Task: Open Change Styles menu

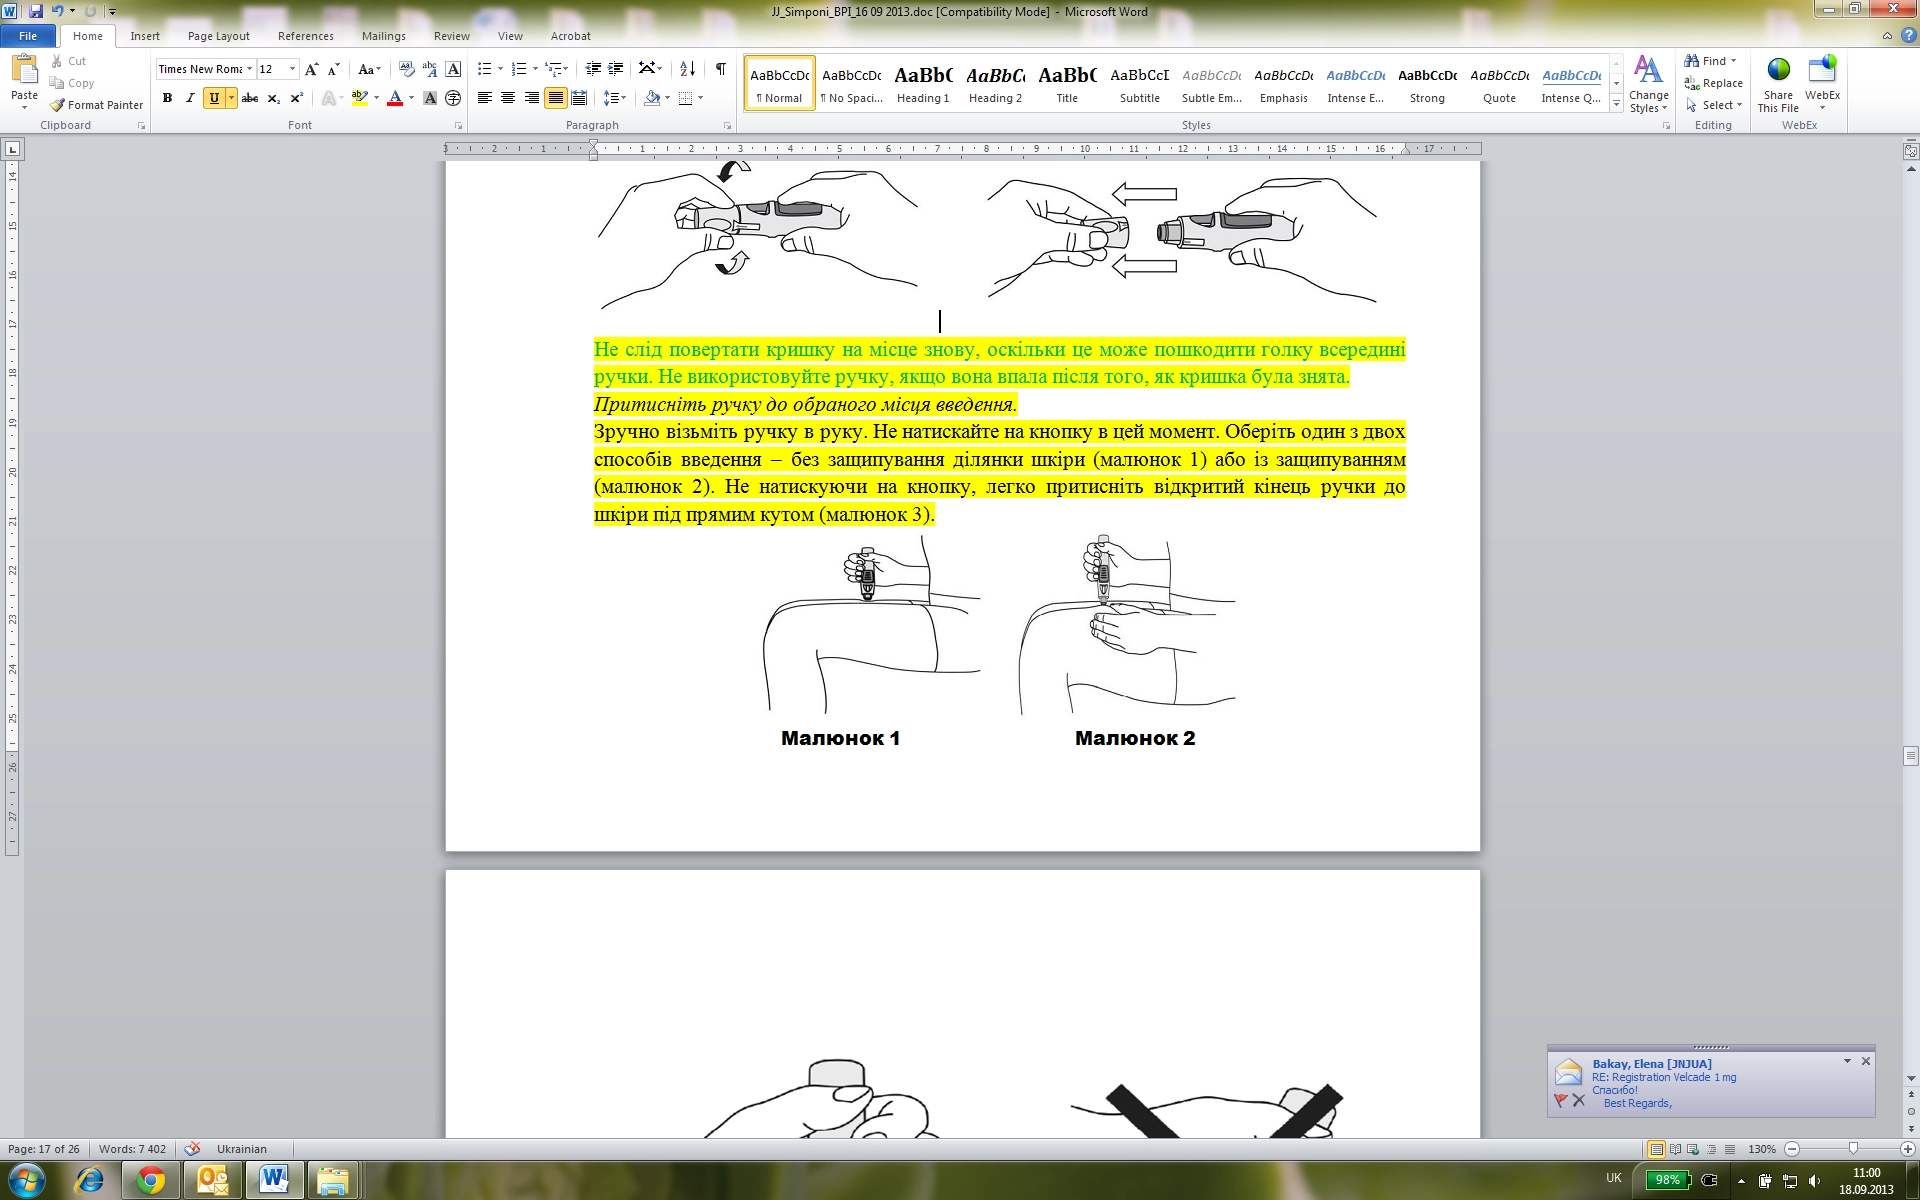Action: click(1648, 85)
